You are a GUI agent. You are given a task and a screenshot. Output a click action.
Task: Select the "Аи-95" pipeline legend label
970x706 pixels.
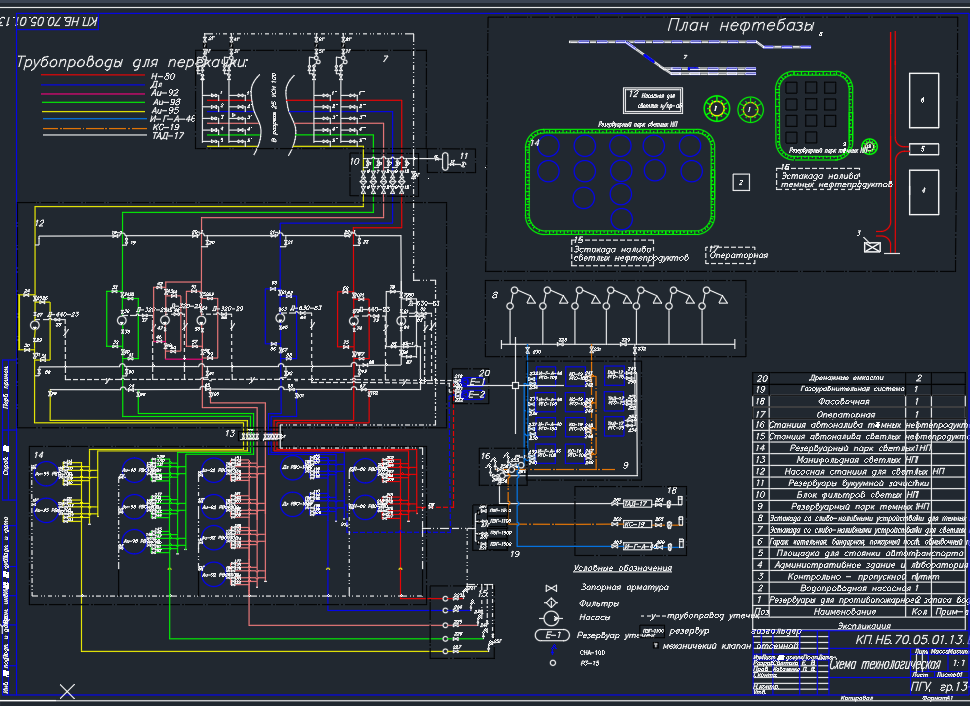tap(165, 110)
